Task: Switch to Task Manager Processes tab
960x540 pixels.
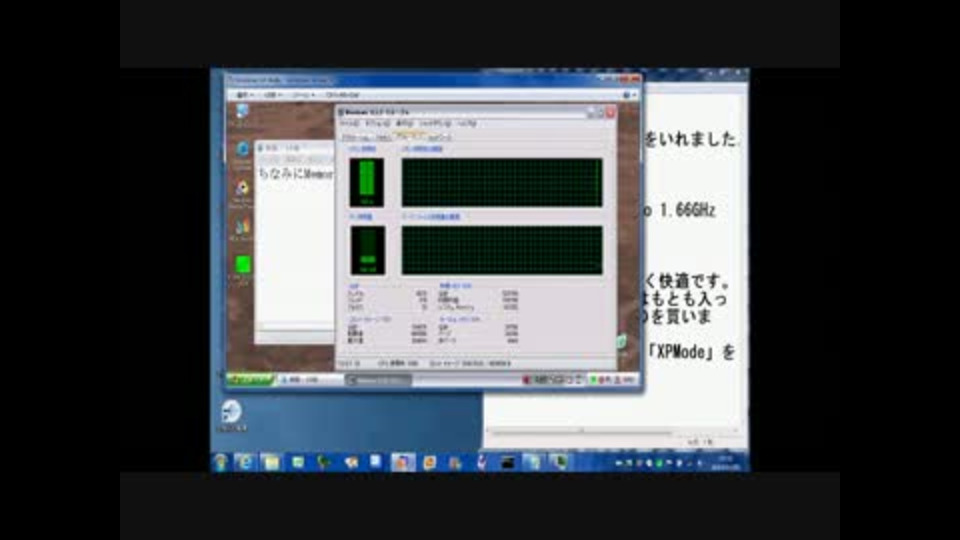Action: pos(383,138)
